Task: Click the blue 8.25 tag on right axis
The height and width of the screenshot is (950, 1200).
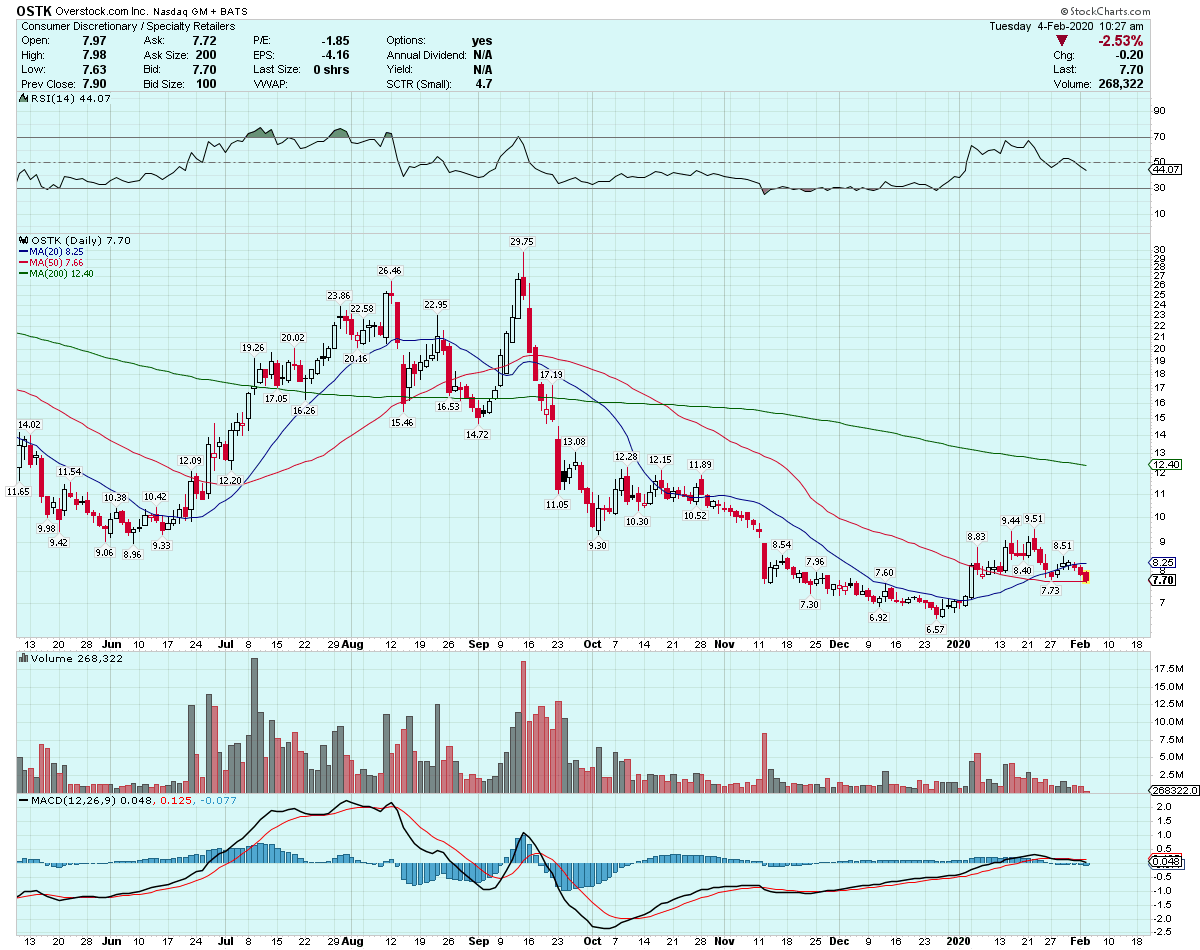Action: pyautogui.click(x=1161, y=563)
